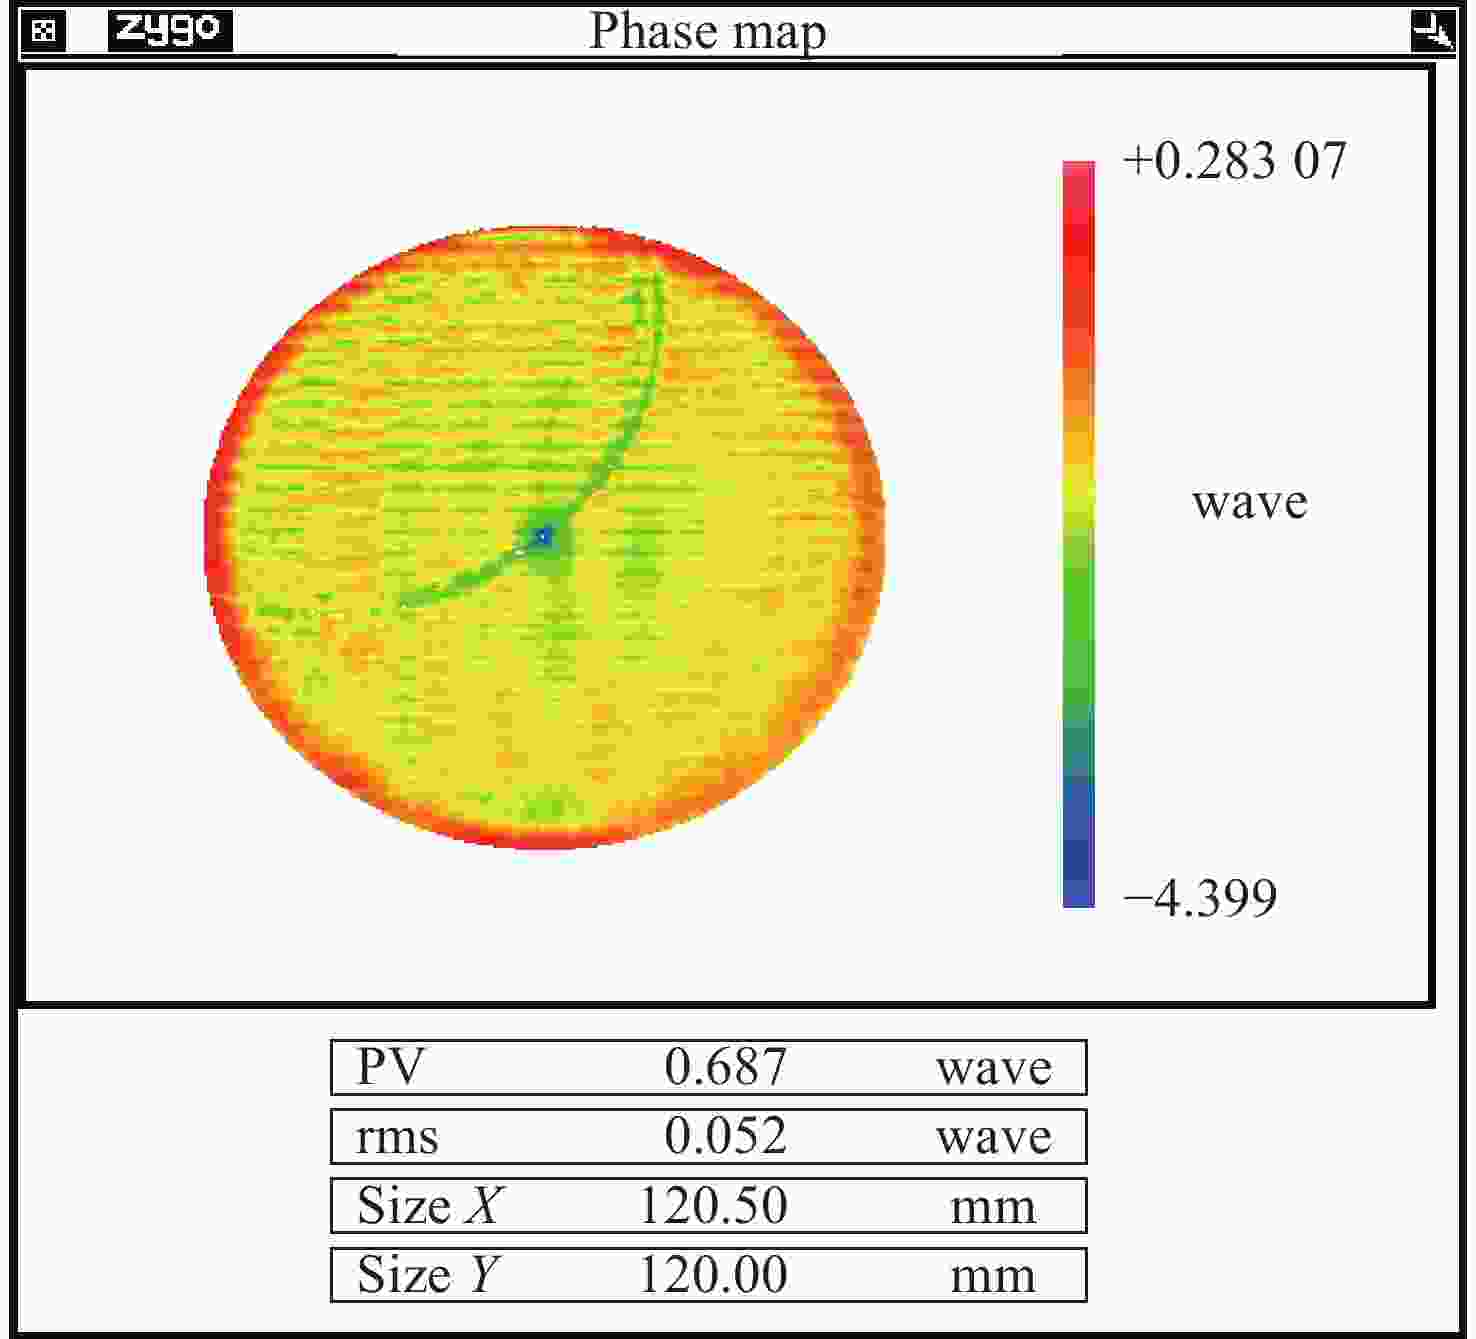This screenshot has width=1476, height=1339.
Task: Select the Size X label
Action: [x=428, y=1206]
